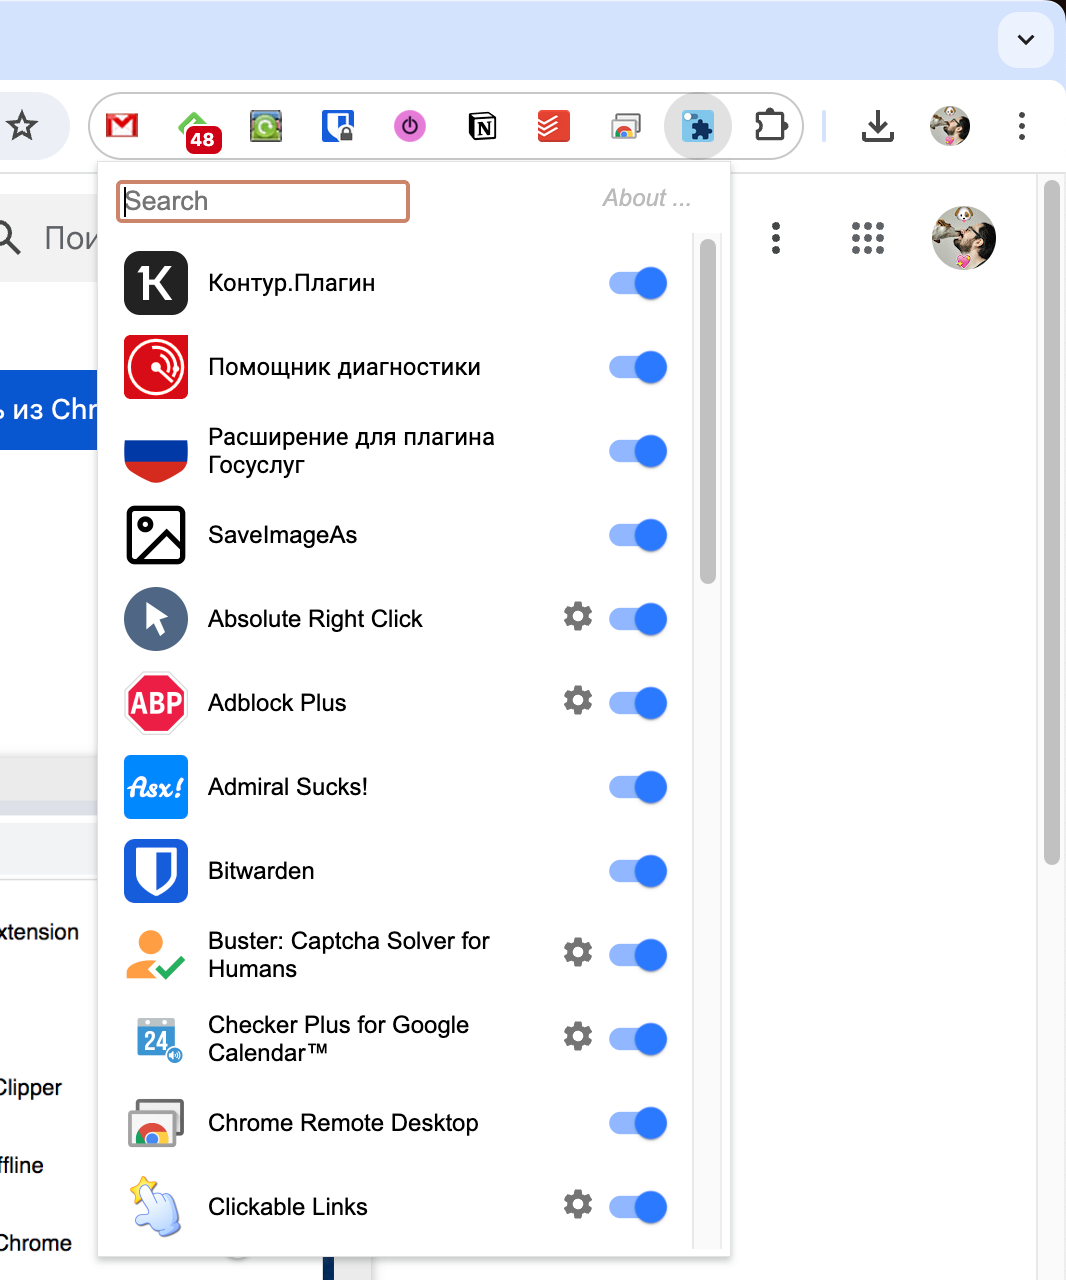
Task: Click the Chrome Remote Desktop label
Action: 343,1123
